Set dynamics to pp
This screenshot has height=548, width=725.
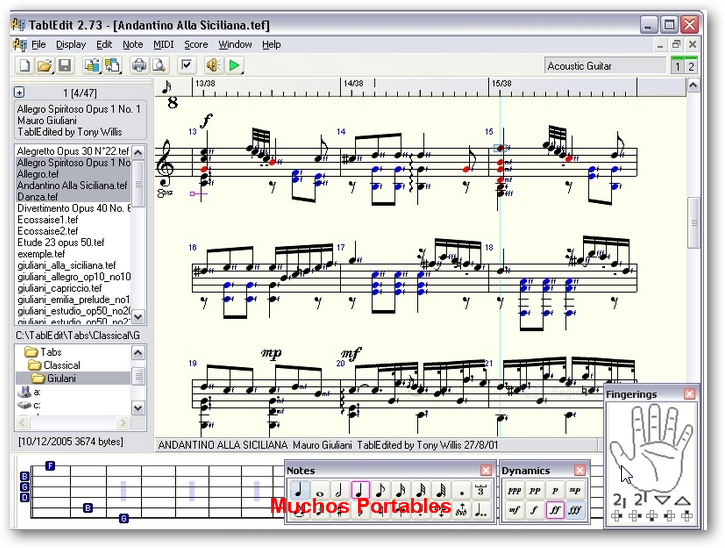point(535,491)
